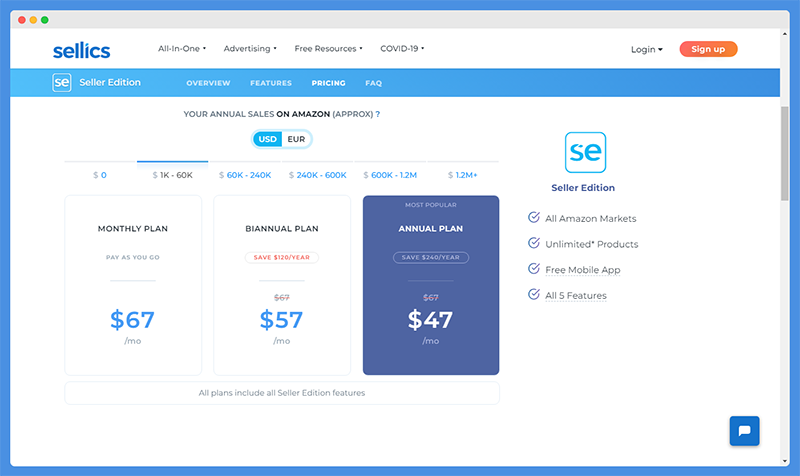Select the $240K - 600K sales range
The width and height of the screenshot is (800, 476).
tap(317, 175)
